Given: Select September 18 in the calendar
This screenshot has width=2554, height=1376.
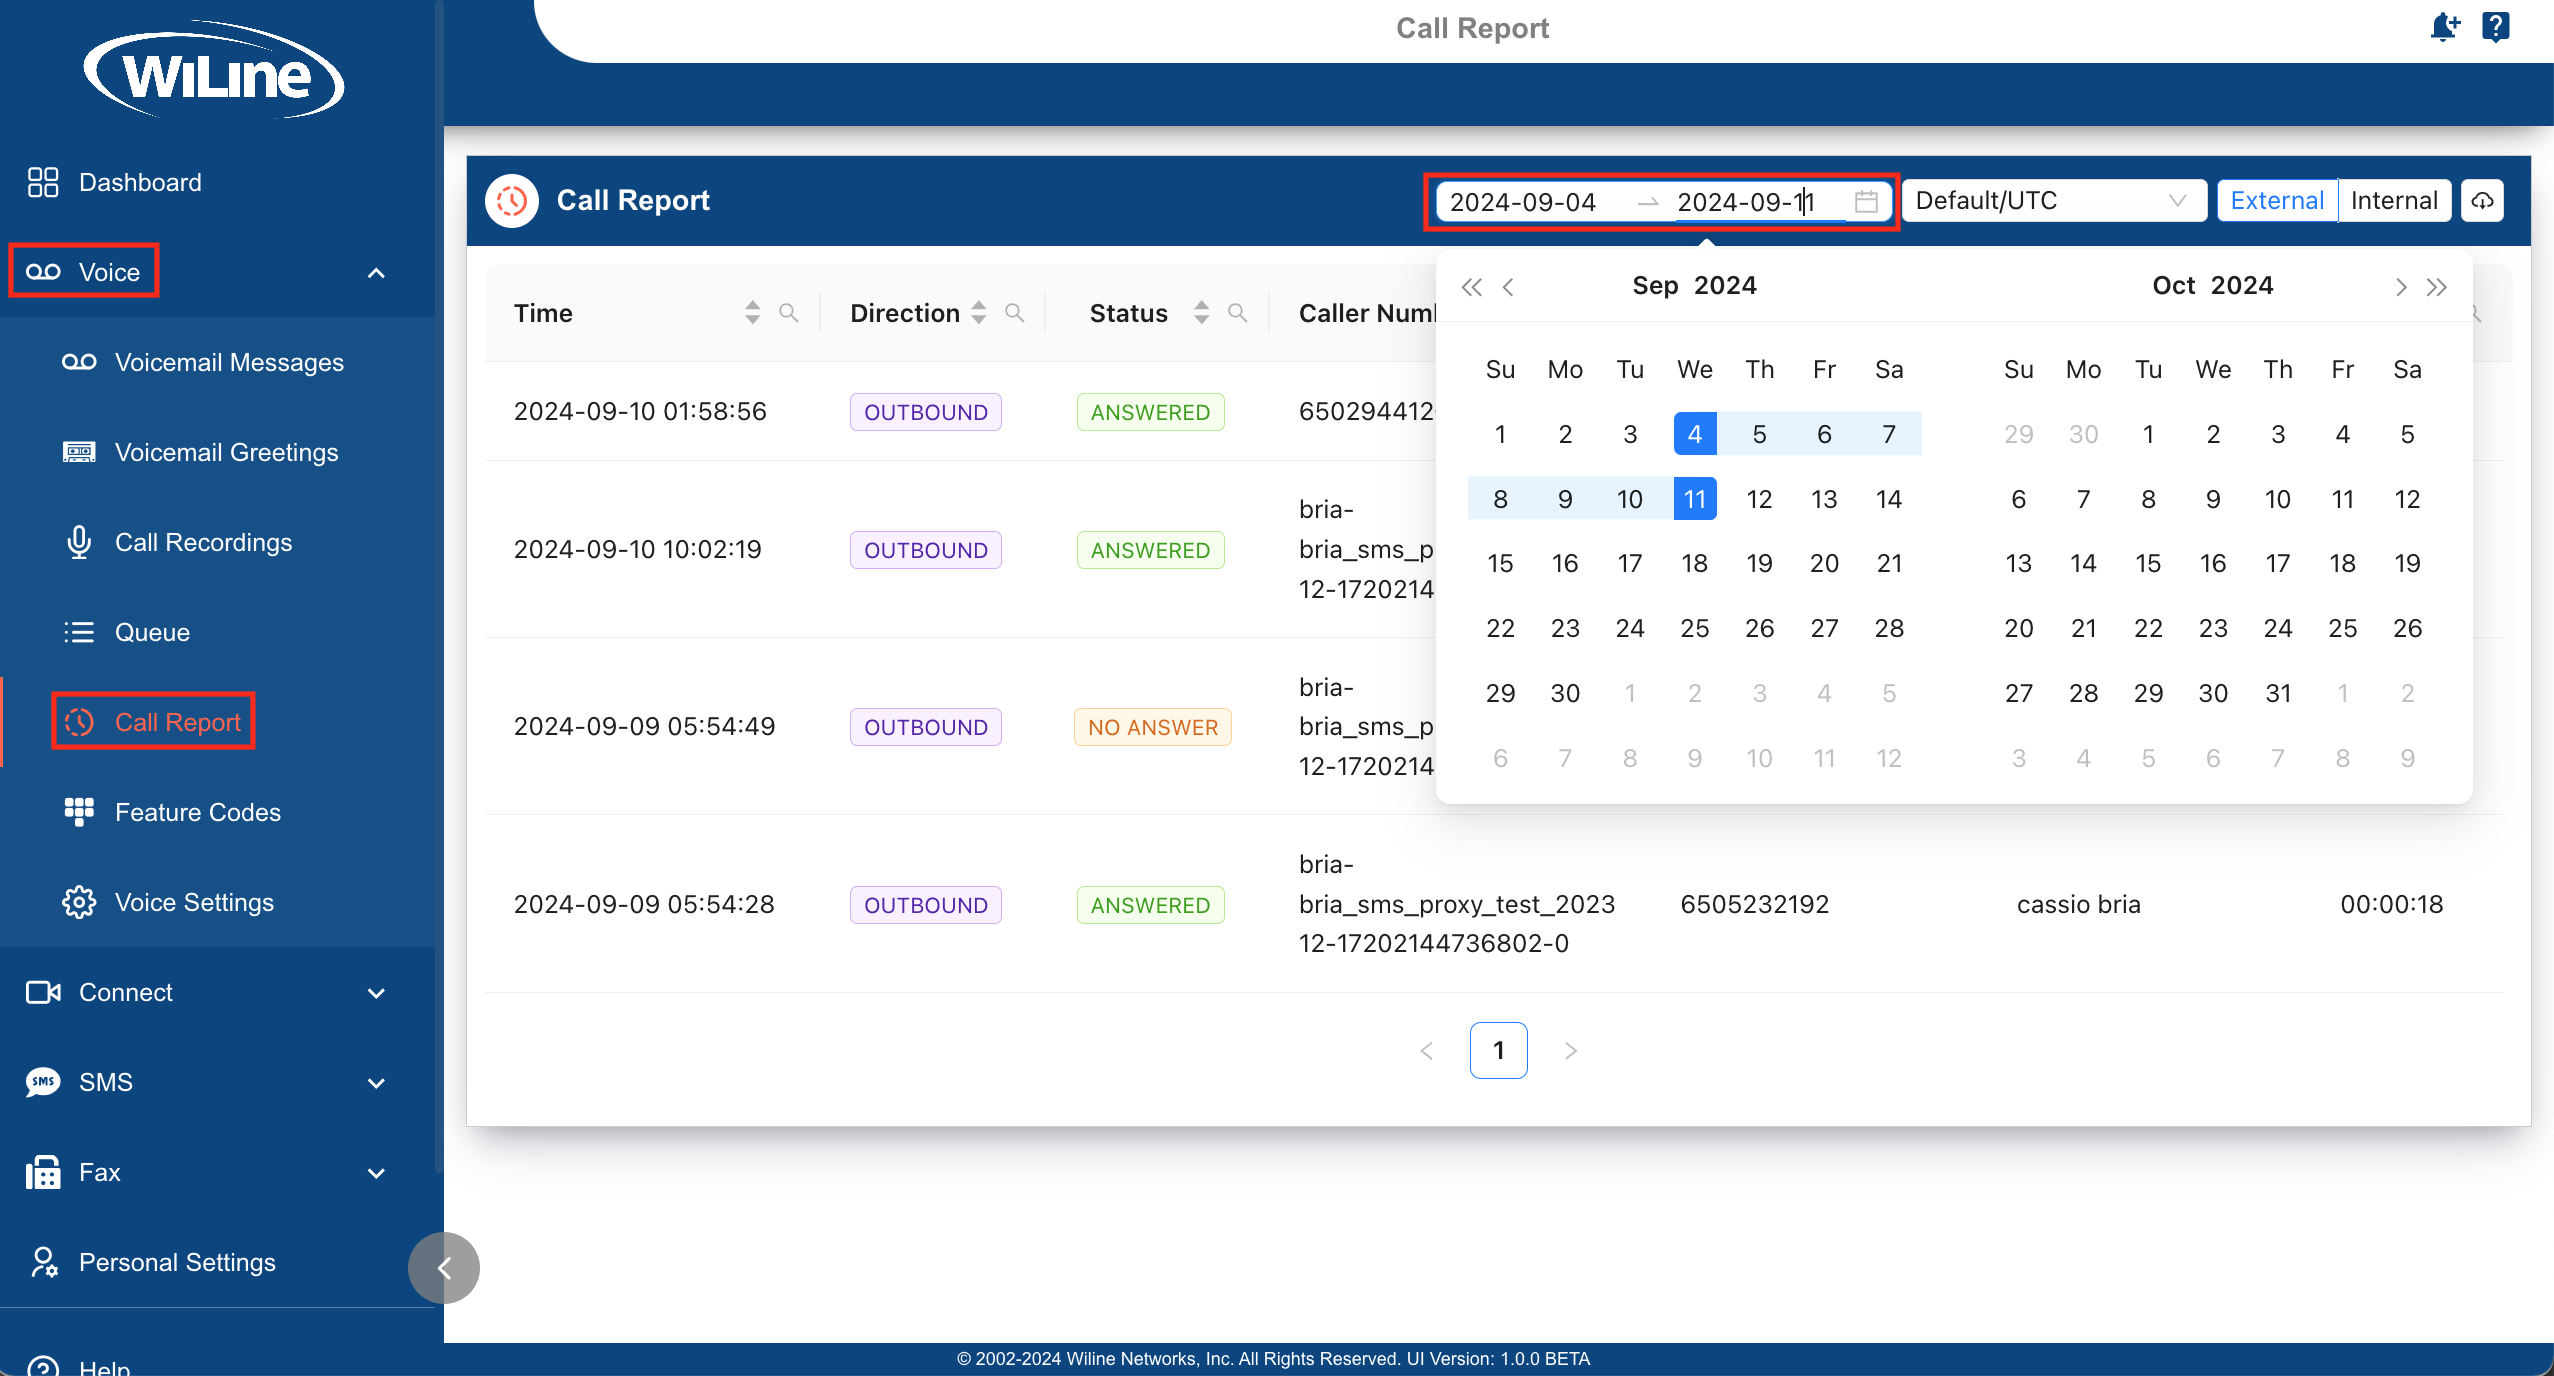Looking at the screenshot, I should pos(1694,563).
